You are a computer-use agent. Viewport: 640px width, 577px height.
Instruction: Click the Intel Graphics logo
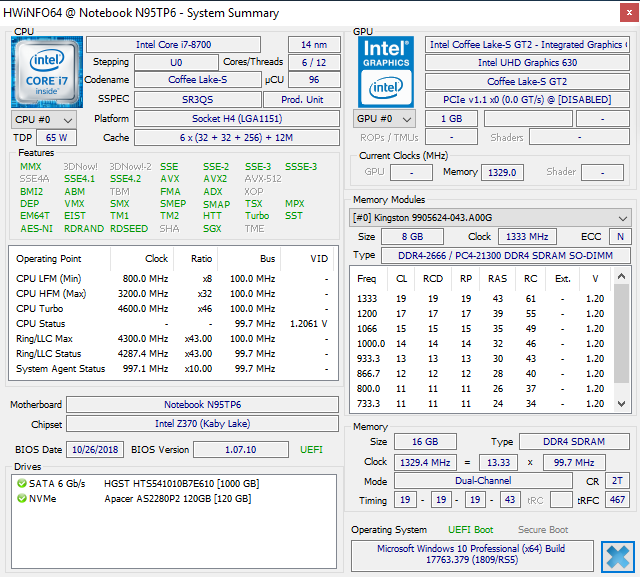[385, 69]
